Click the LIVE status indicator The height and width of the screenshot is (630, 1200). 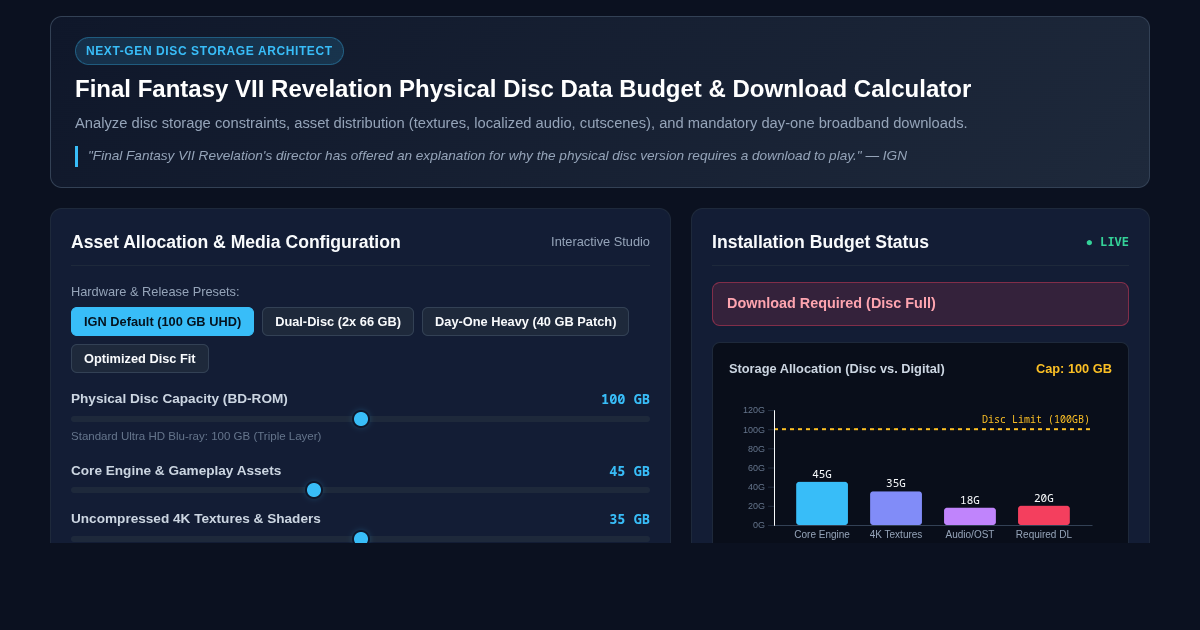(x=1107, y=242)
